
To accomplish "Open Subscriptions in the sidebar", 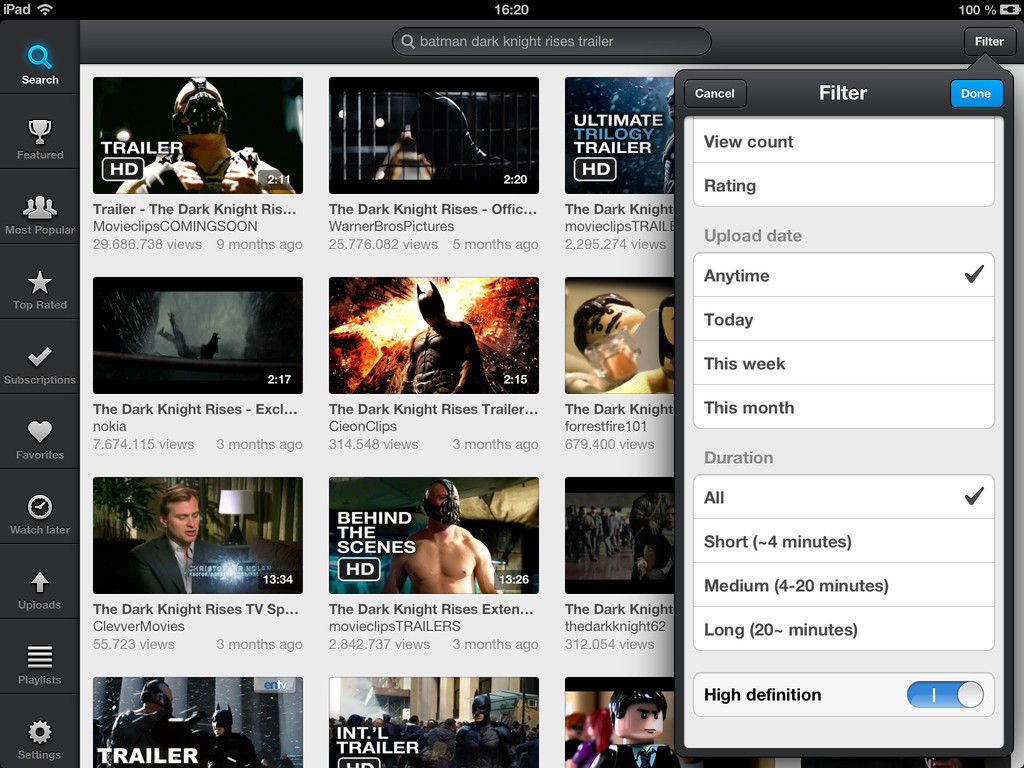I will point(40,364).
